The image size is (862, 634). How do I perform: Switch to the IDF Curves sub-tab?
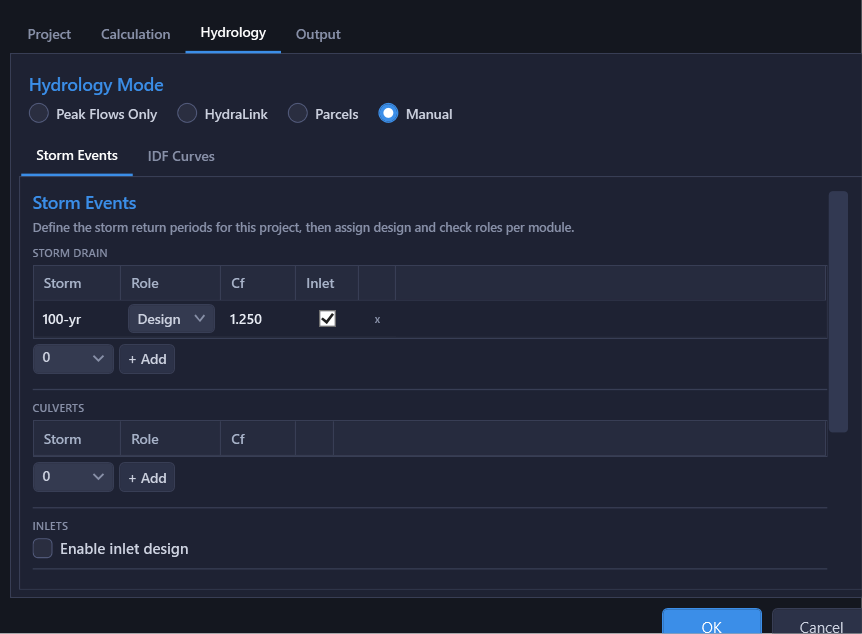(x=181, y=156)
